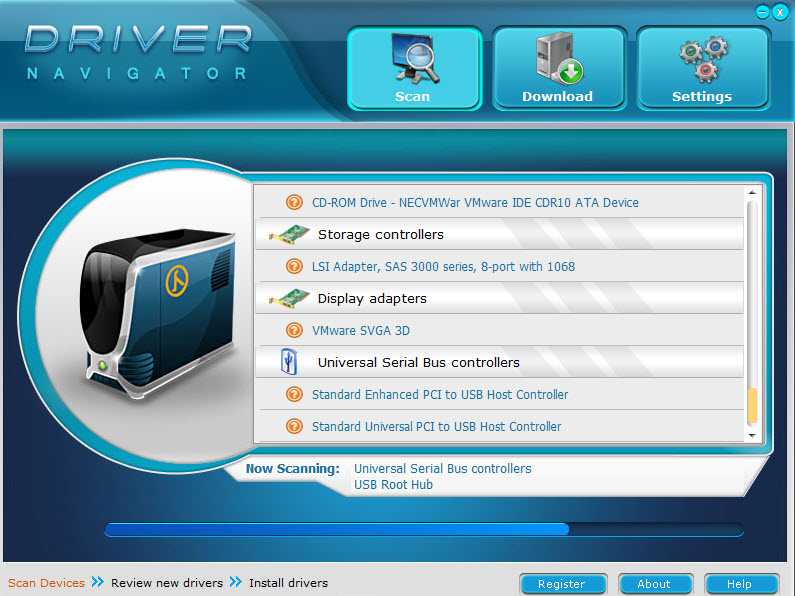Viewport: 795px width, 596px height.
Task: Open the Scan tab
Action: pos(414,68)
